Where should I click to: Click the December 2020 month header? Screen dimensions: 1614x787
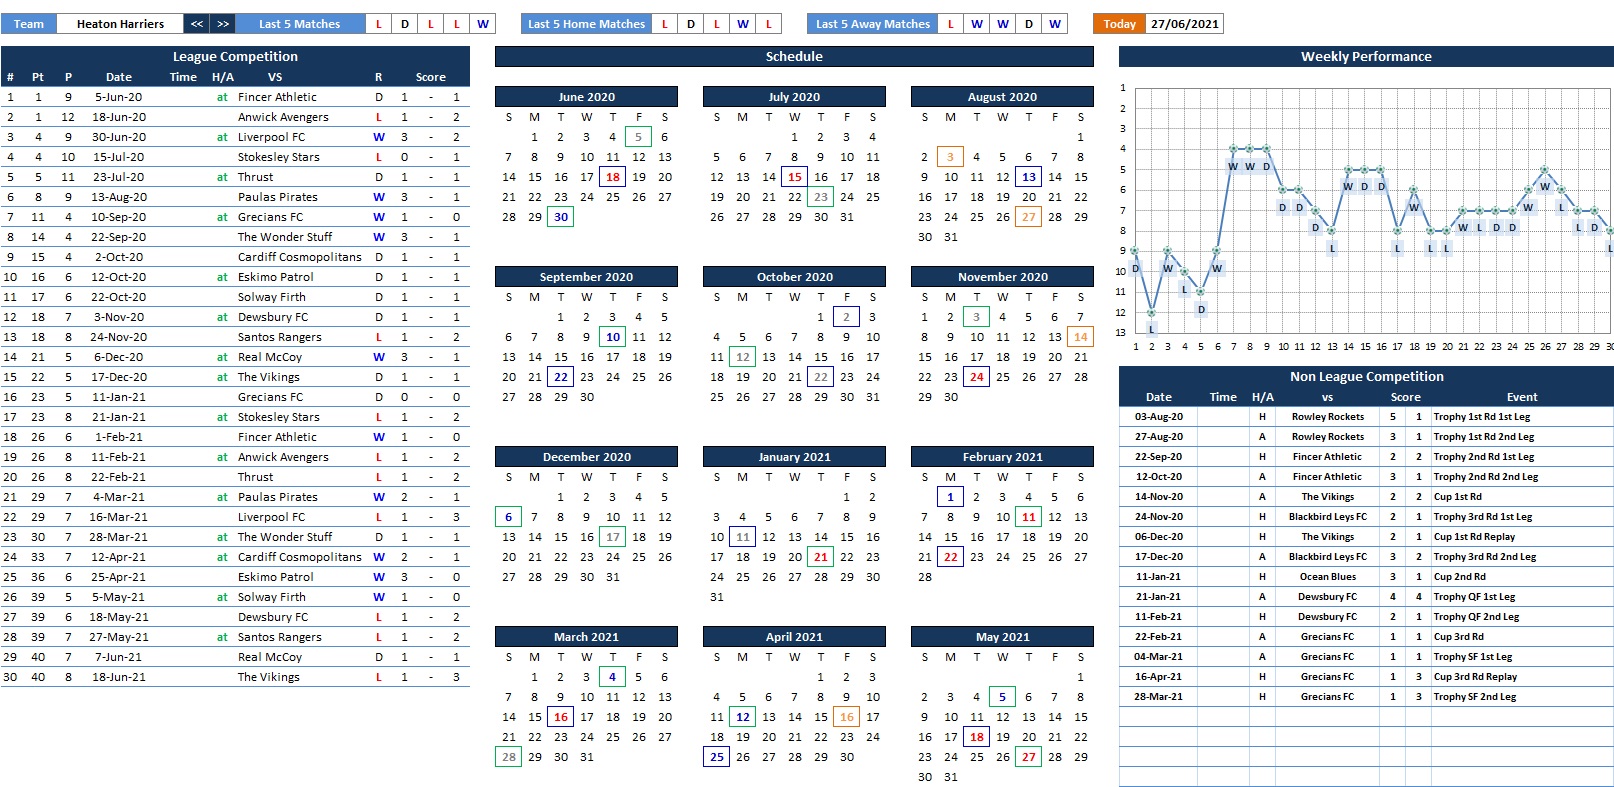[586, 457]
